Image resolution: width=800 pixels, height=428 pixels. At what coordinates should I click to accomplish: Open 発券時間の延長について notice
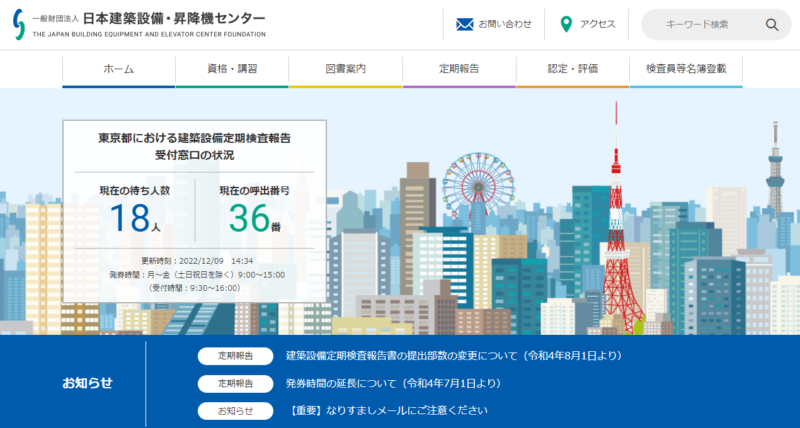[x=393, y=383]
